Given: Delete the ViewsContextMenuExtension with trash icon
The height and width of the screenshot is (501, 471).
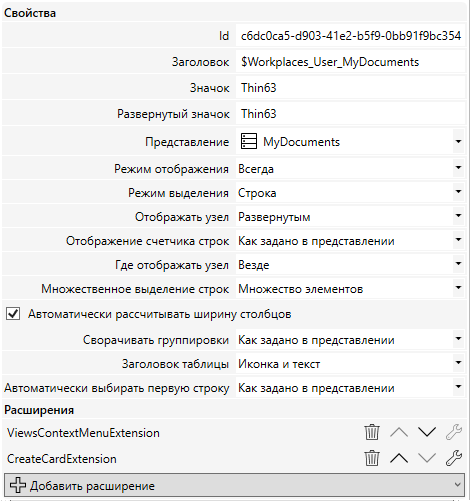Looking at the screenshot, I should [x=371, y=432].
